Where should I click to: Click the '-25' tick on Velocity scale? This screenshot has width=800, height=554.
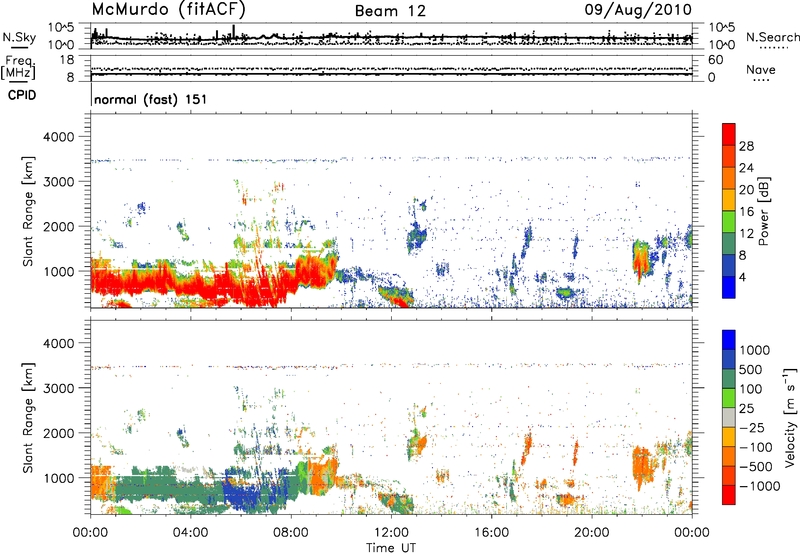pyautogui.click(x=752, y=427)
